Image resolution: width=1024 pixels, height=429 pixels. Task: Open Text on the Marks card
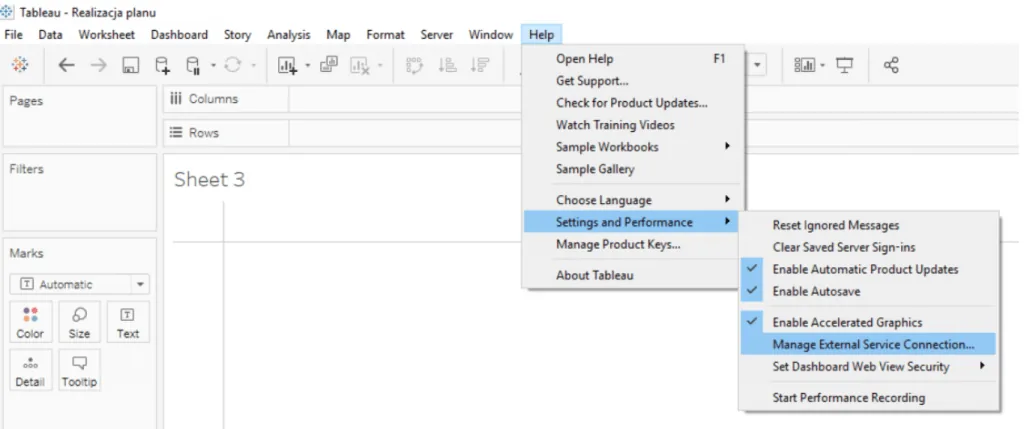pos(128,323)
